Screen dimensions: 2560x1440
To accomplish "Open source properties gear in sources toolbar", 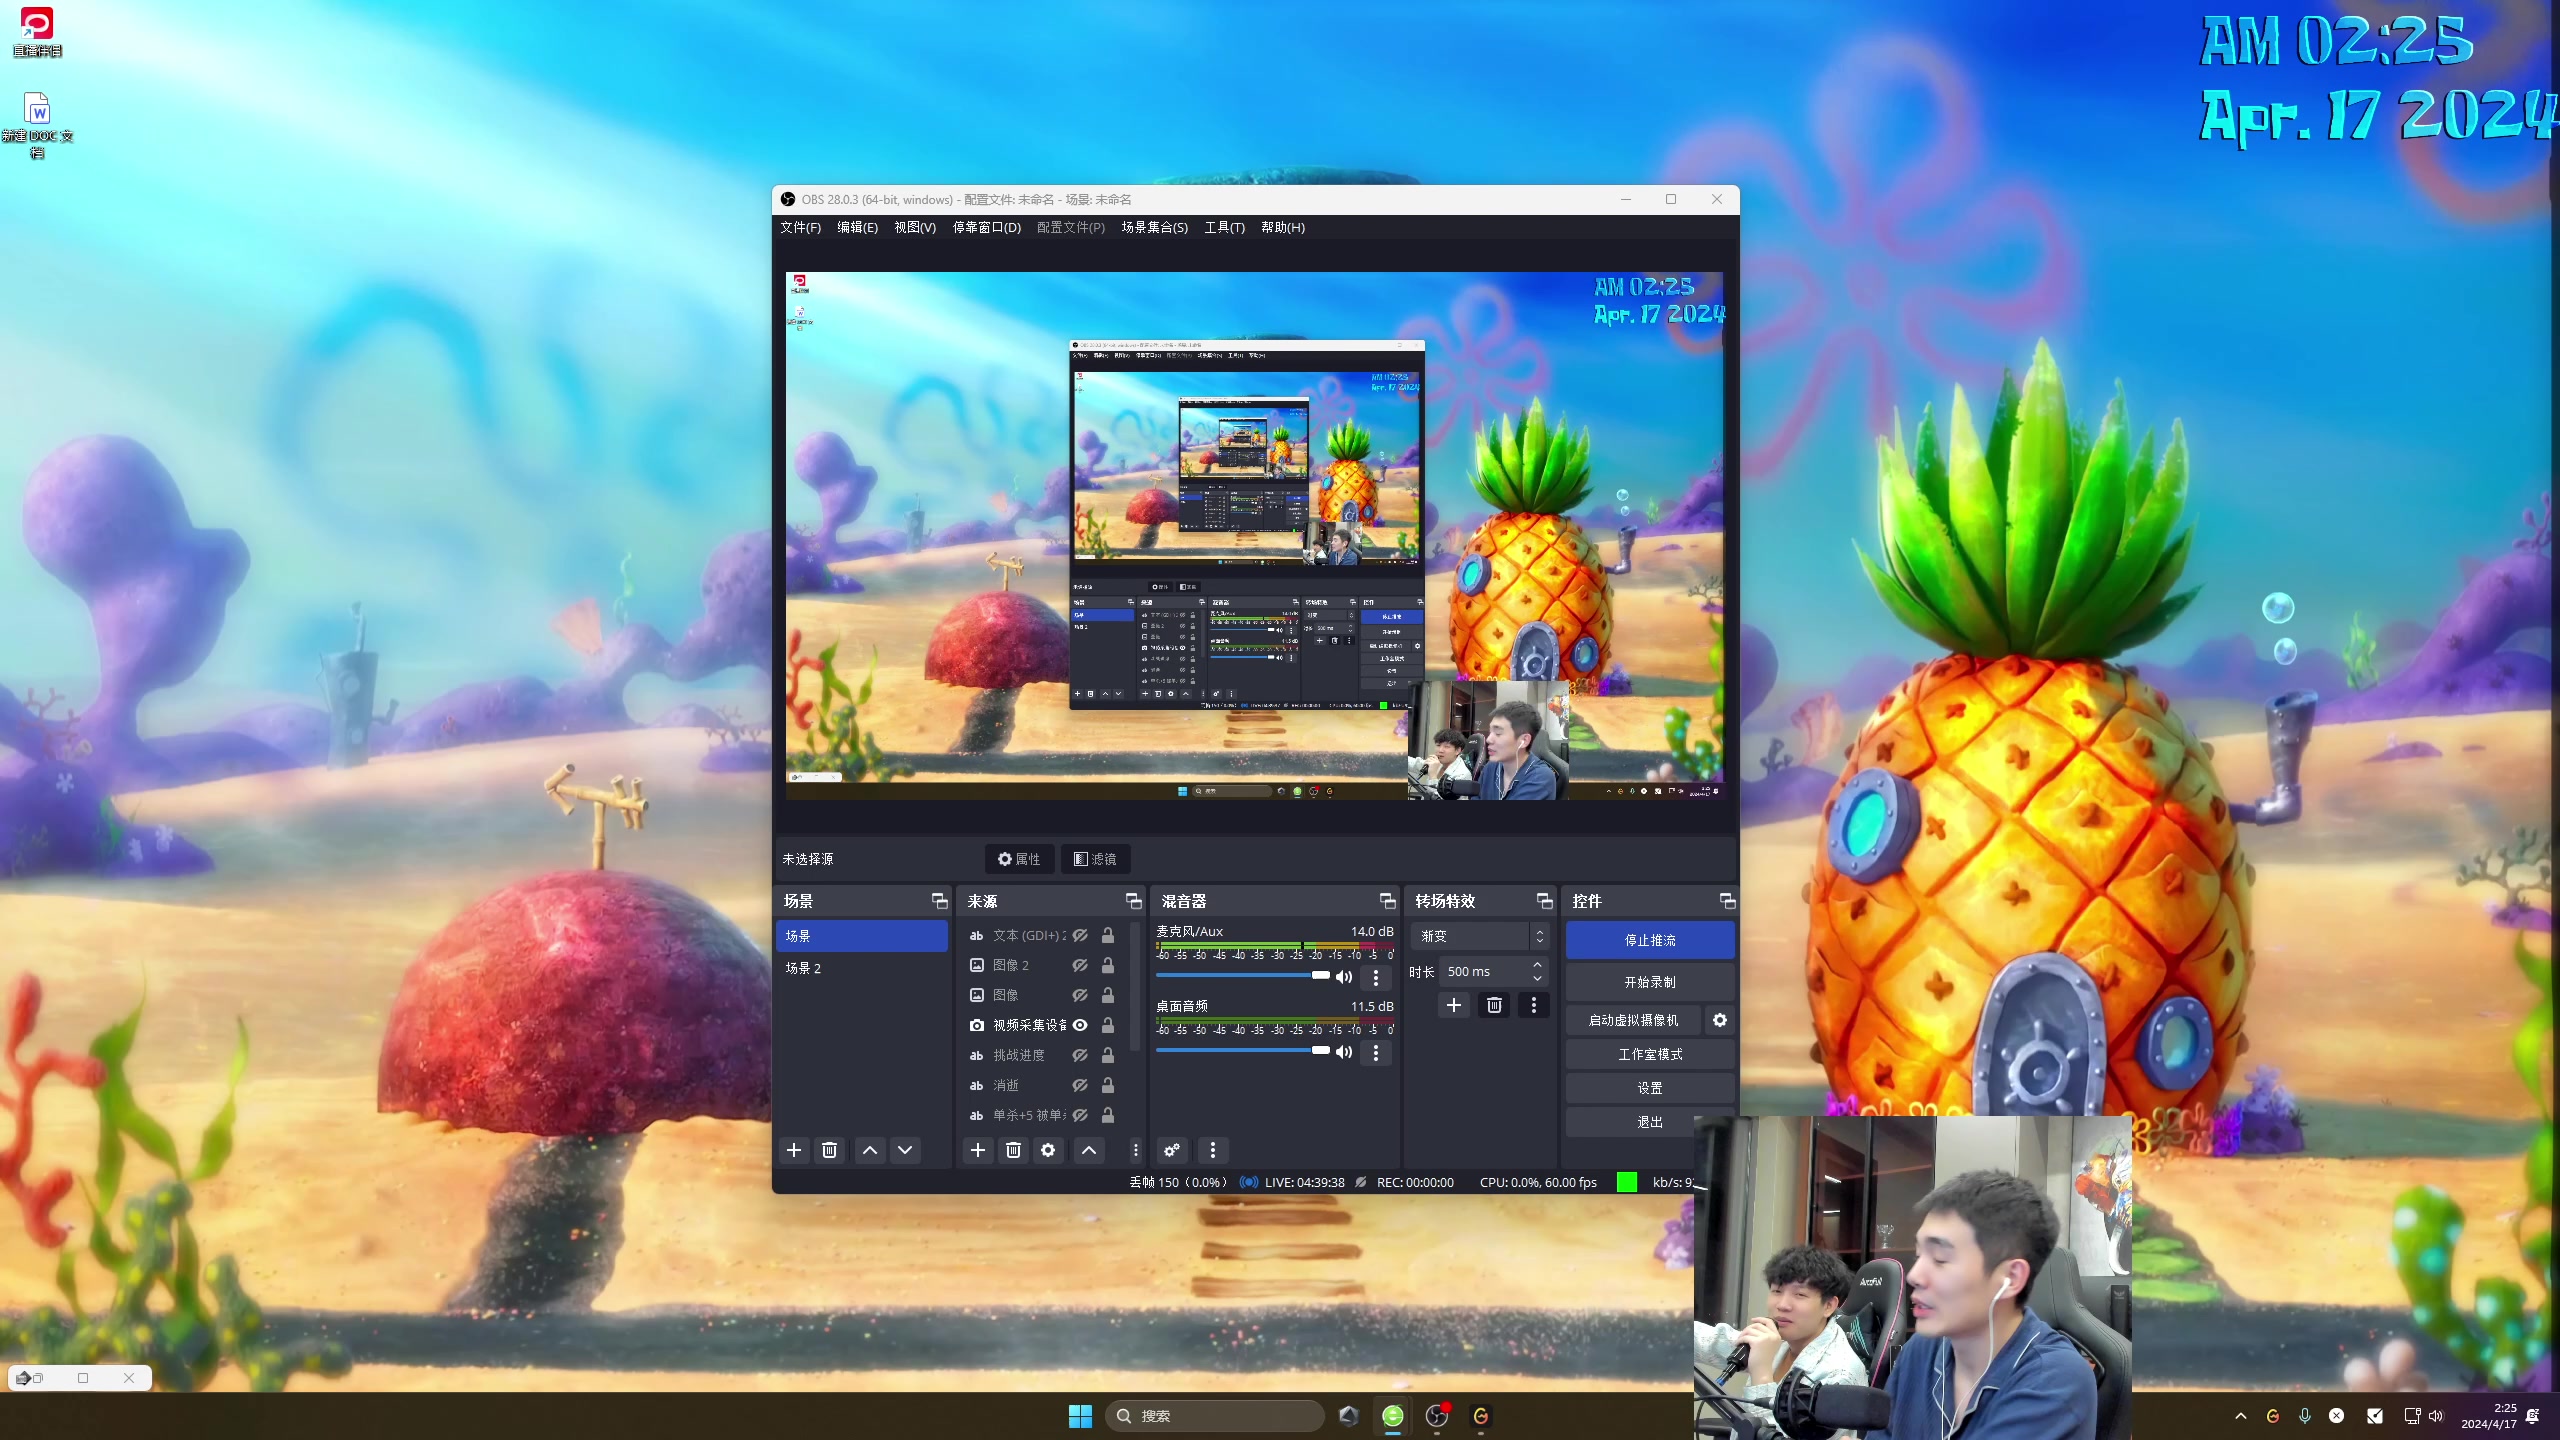I will [x=1048, y=1150].
